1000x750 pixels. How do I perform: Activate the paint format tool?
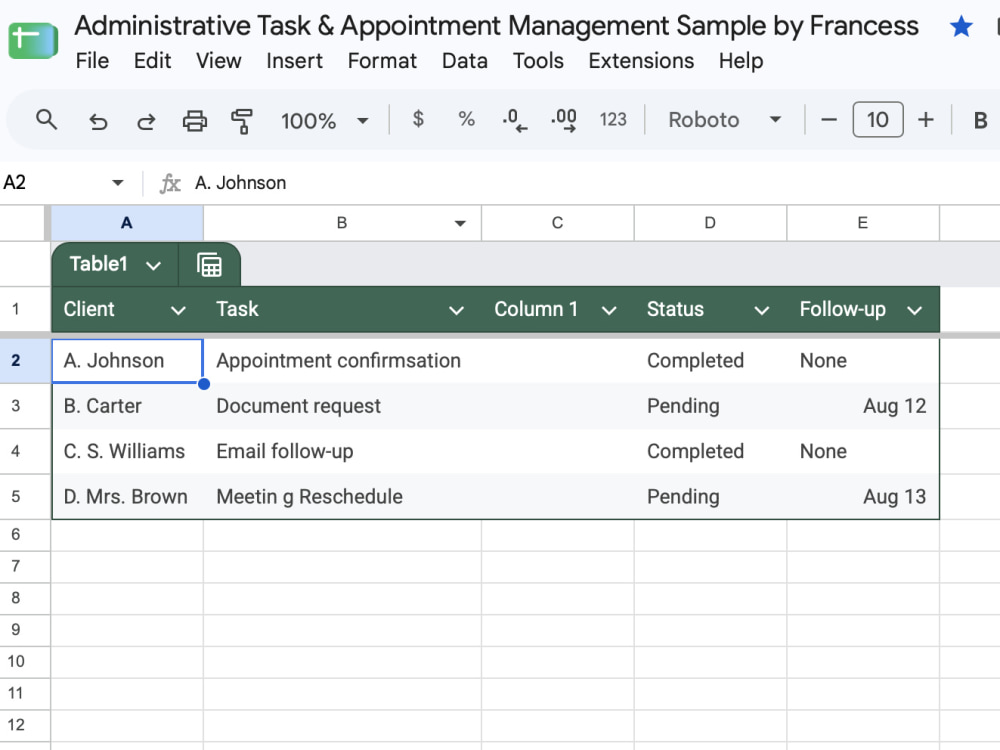[x=242, y=121]
